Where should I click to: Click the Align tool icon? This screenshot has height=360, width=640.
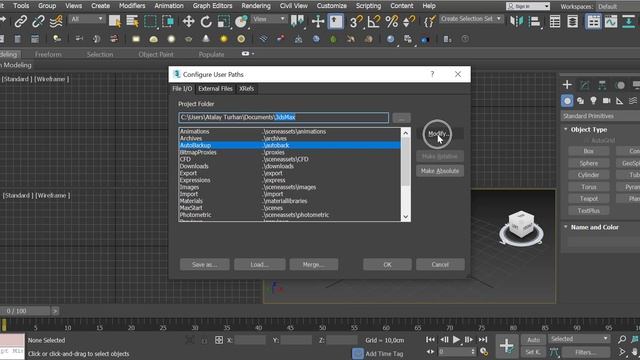534,21
